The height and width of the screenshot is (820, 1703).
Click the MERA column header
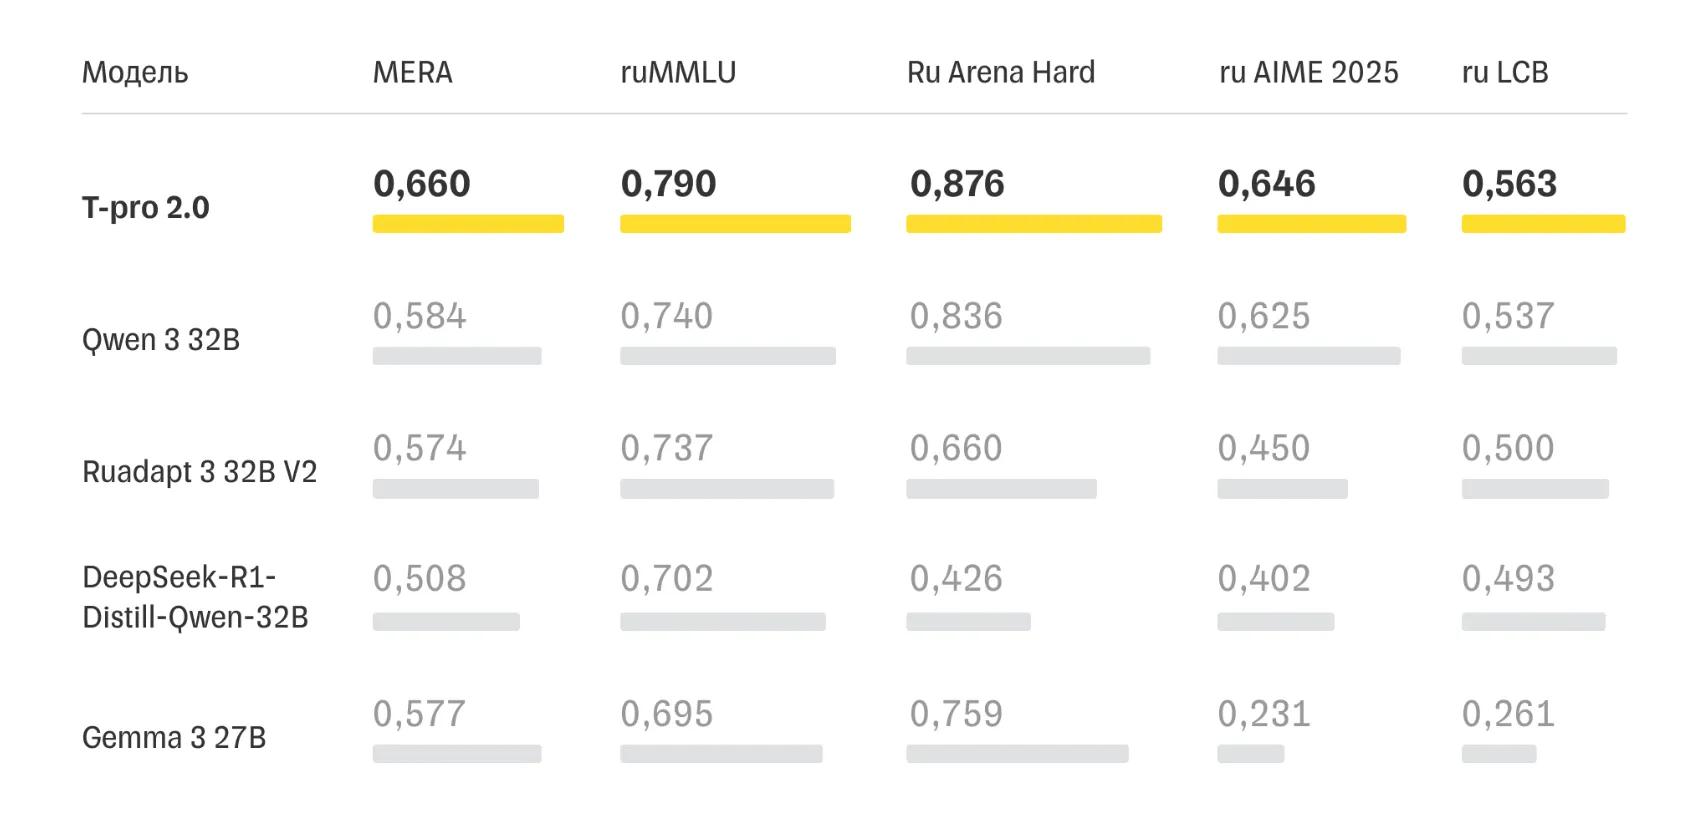pos(412,72)
